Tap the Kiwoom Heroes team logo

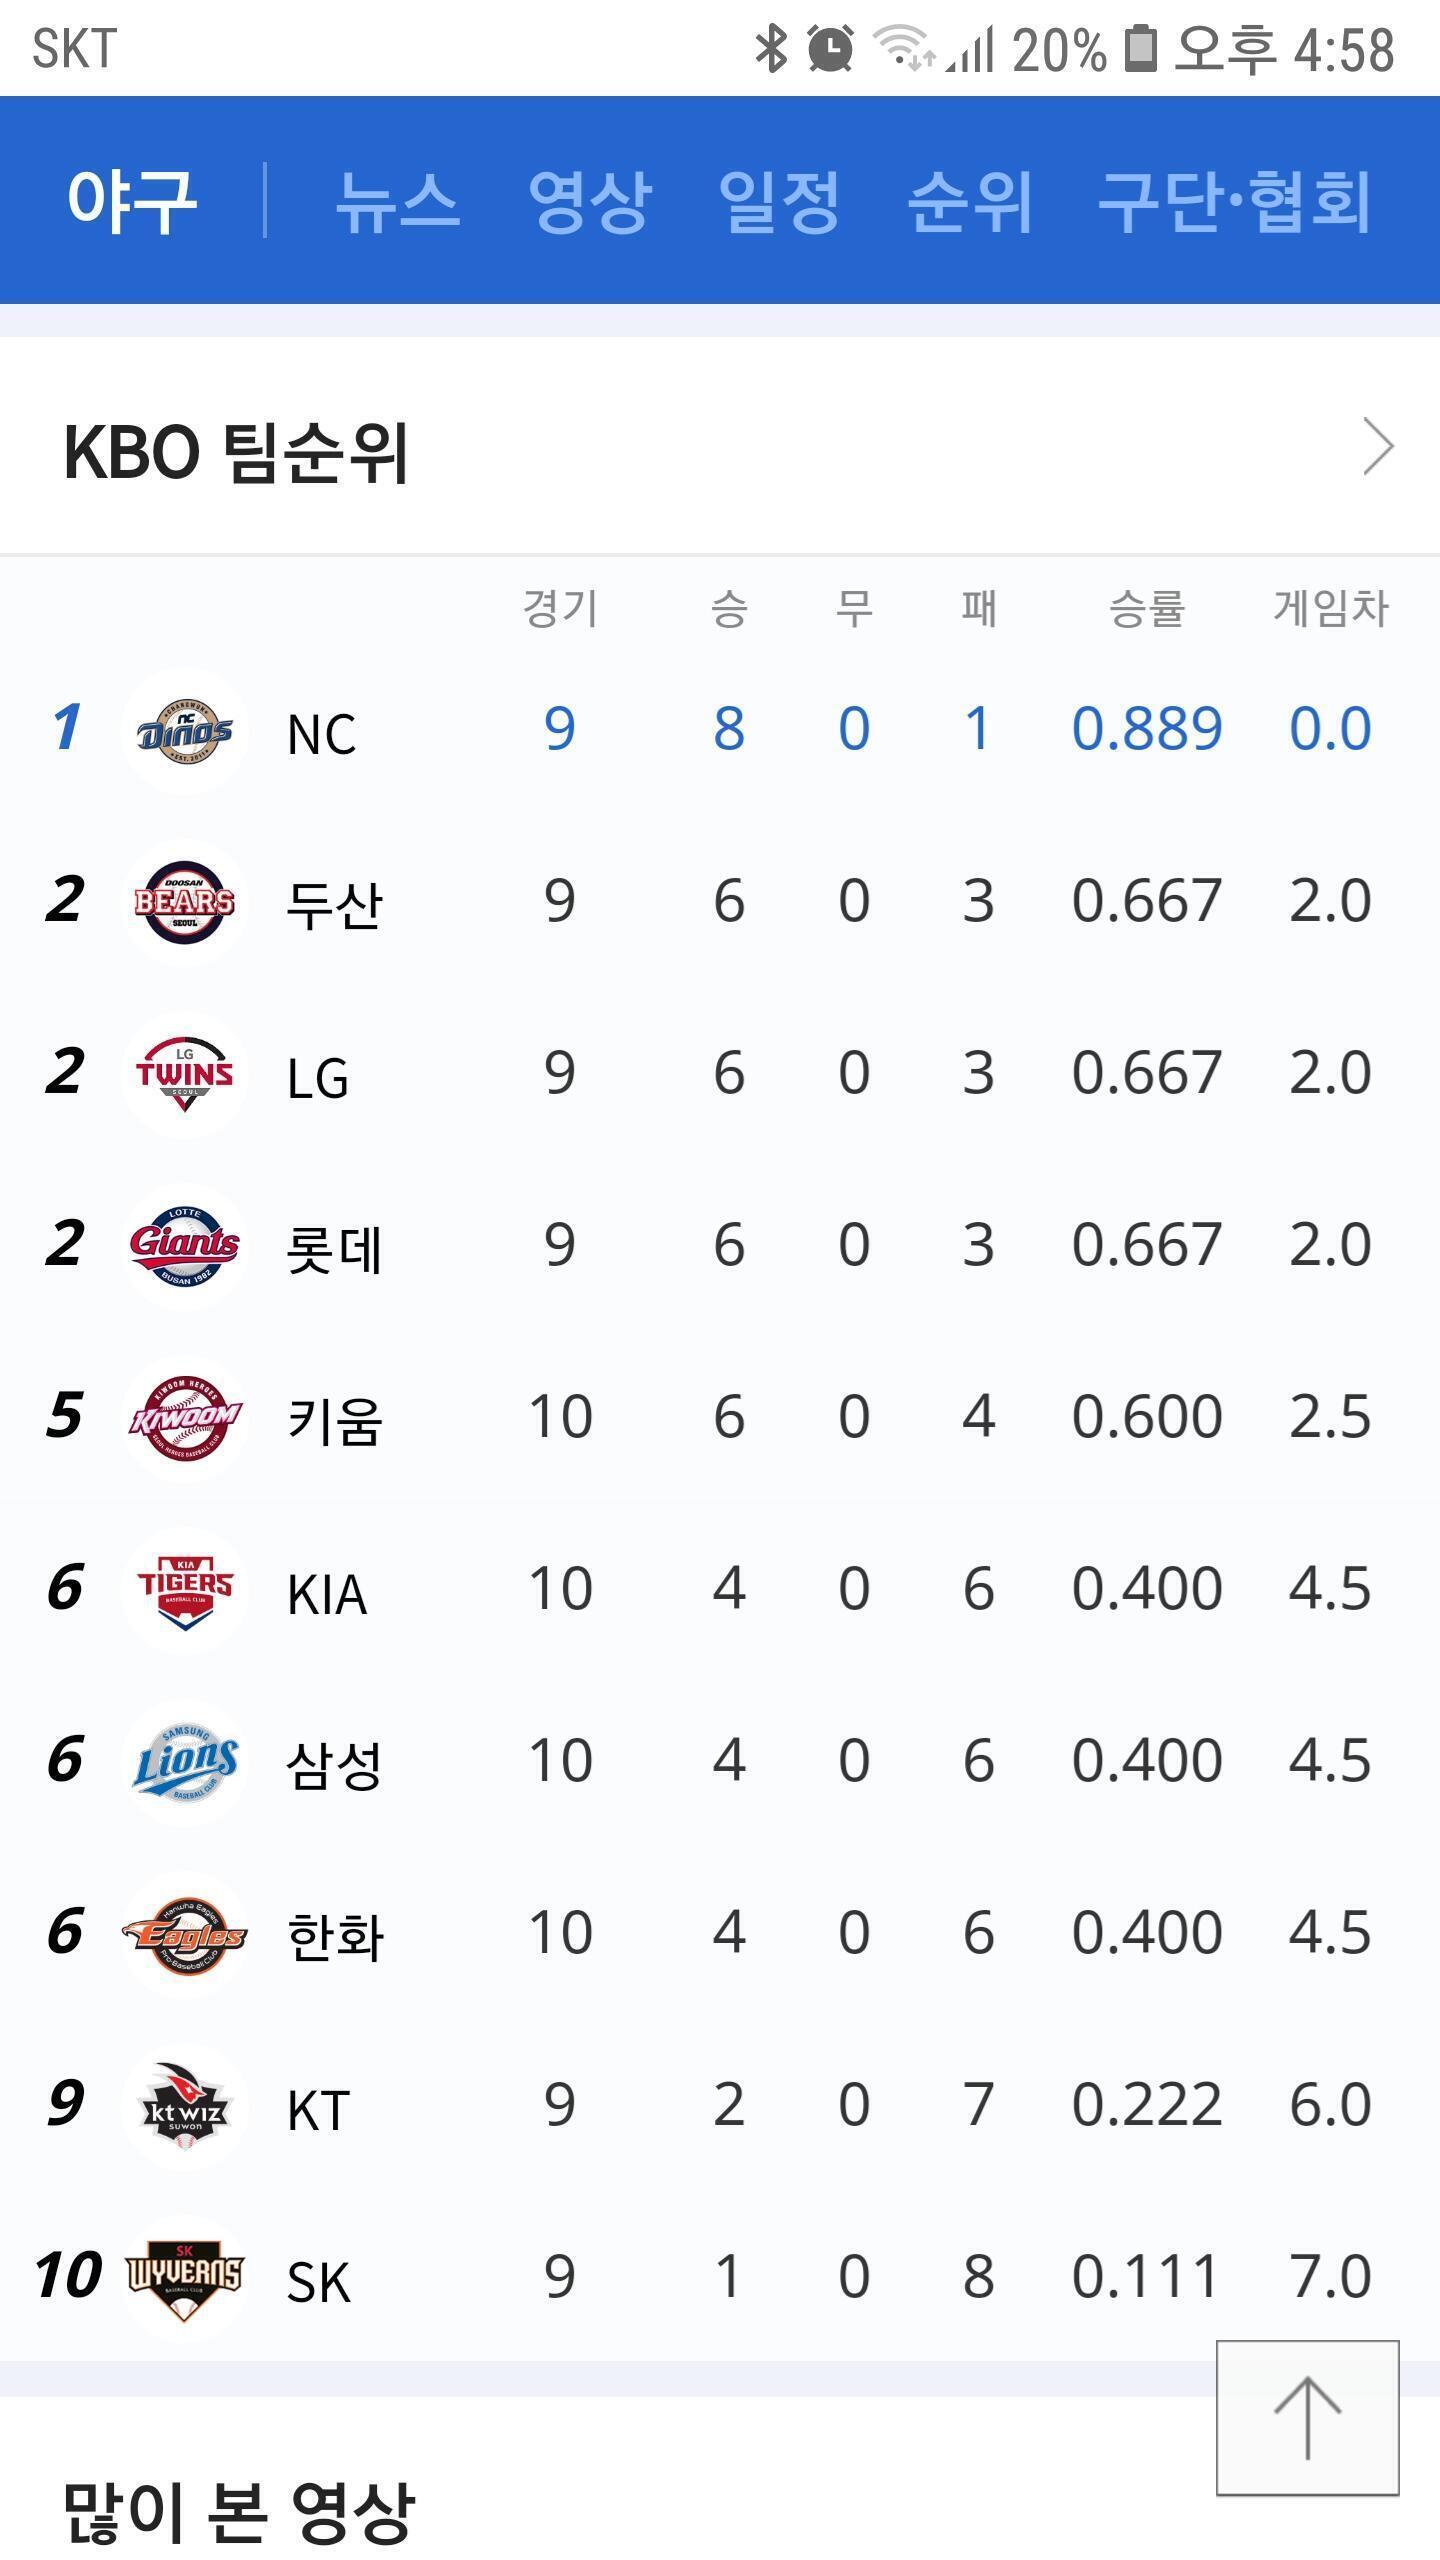pyautogui.click(x=185, y=1418)
